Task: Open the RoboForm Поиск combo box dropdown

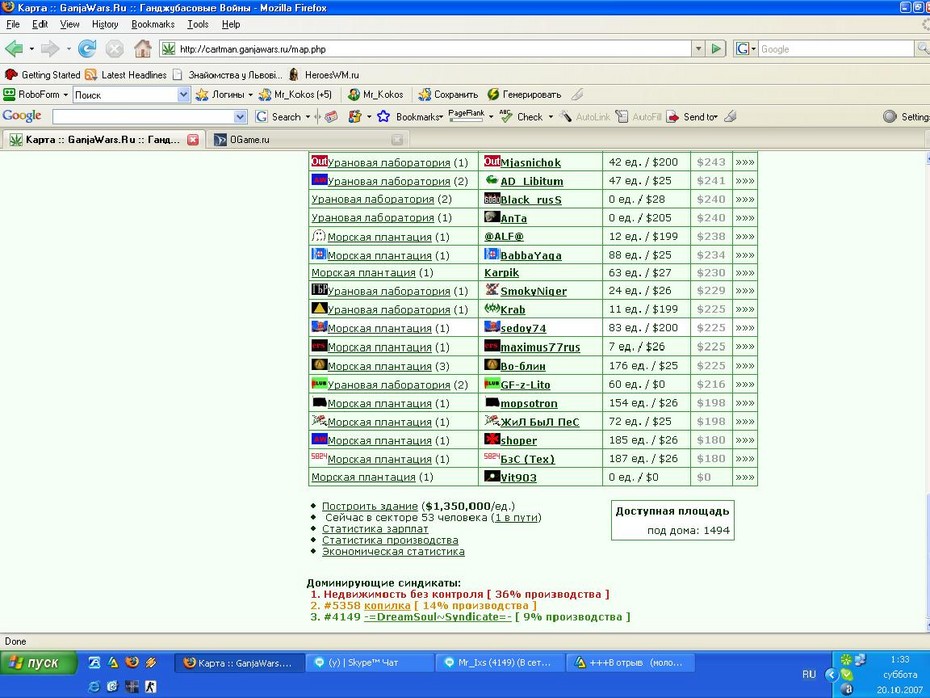Action: [x=183, y=94]
